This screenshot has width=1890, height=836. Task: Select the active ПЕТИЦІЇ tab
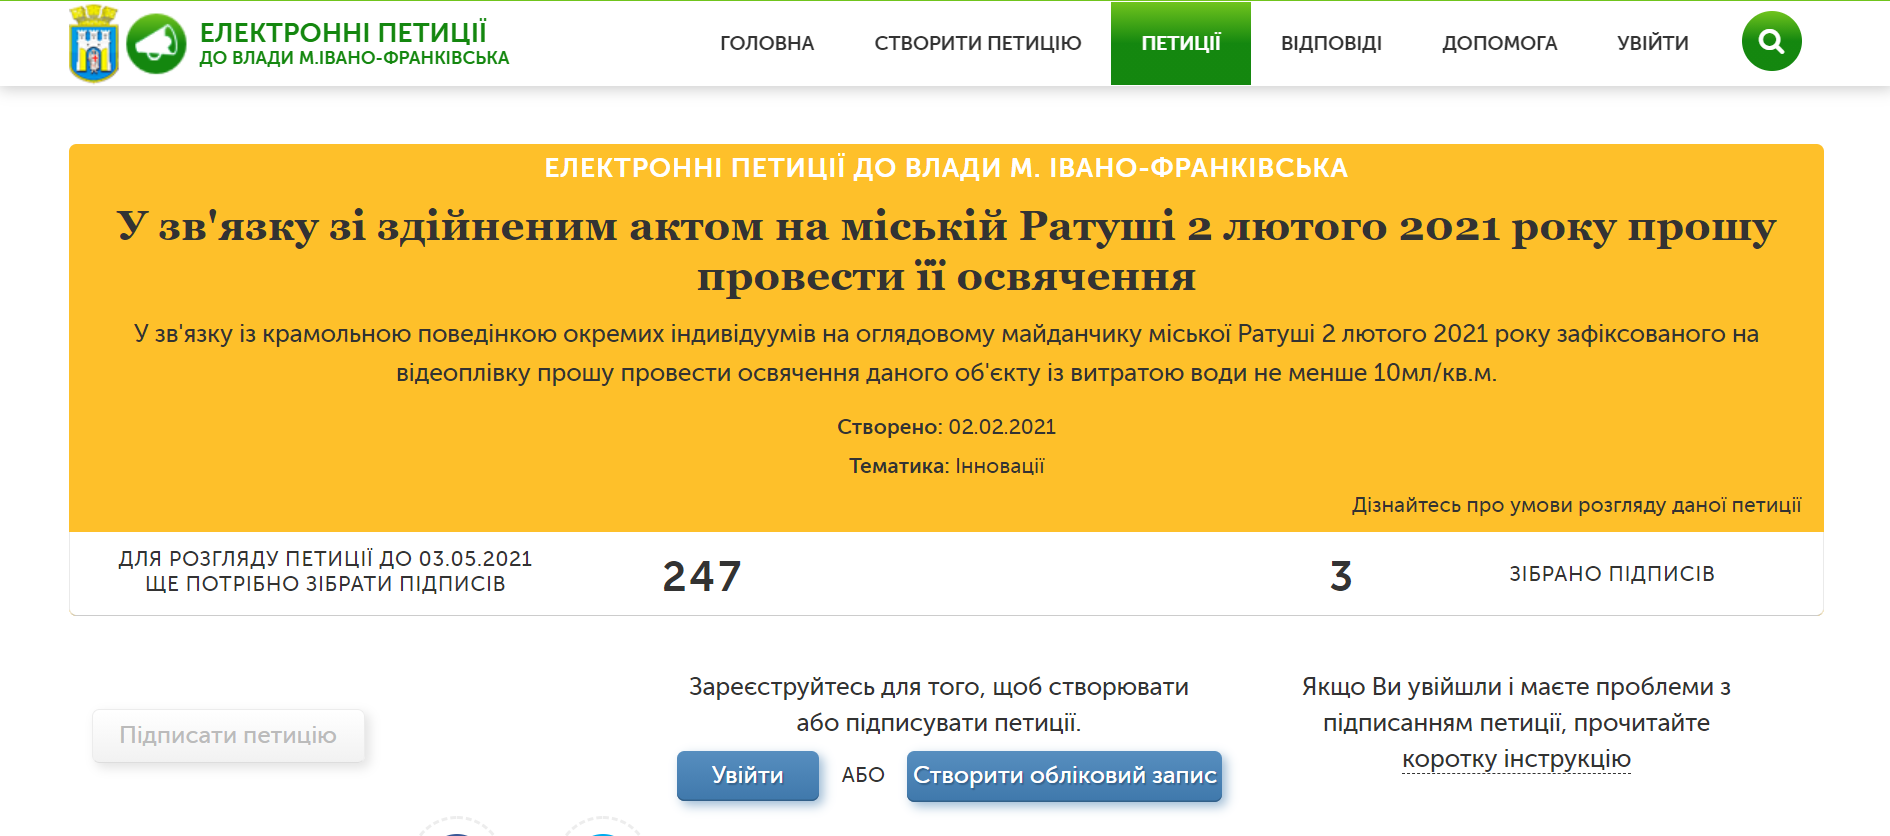(1180, 44)
